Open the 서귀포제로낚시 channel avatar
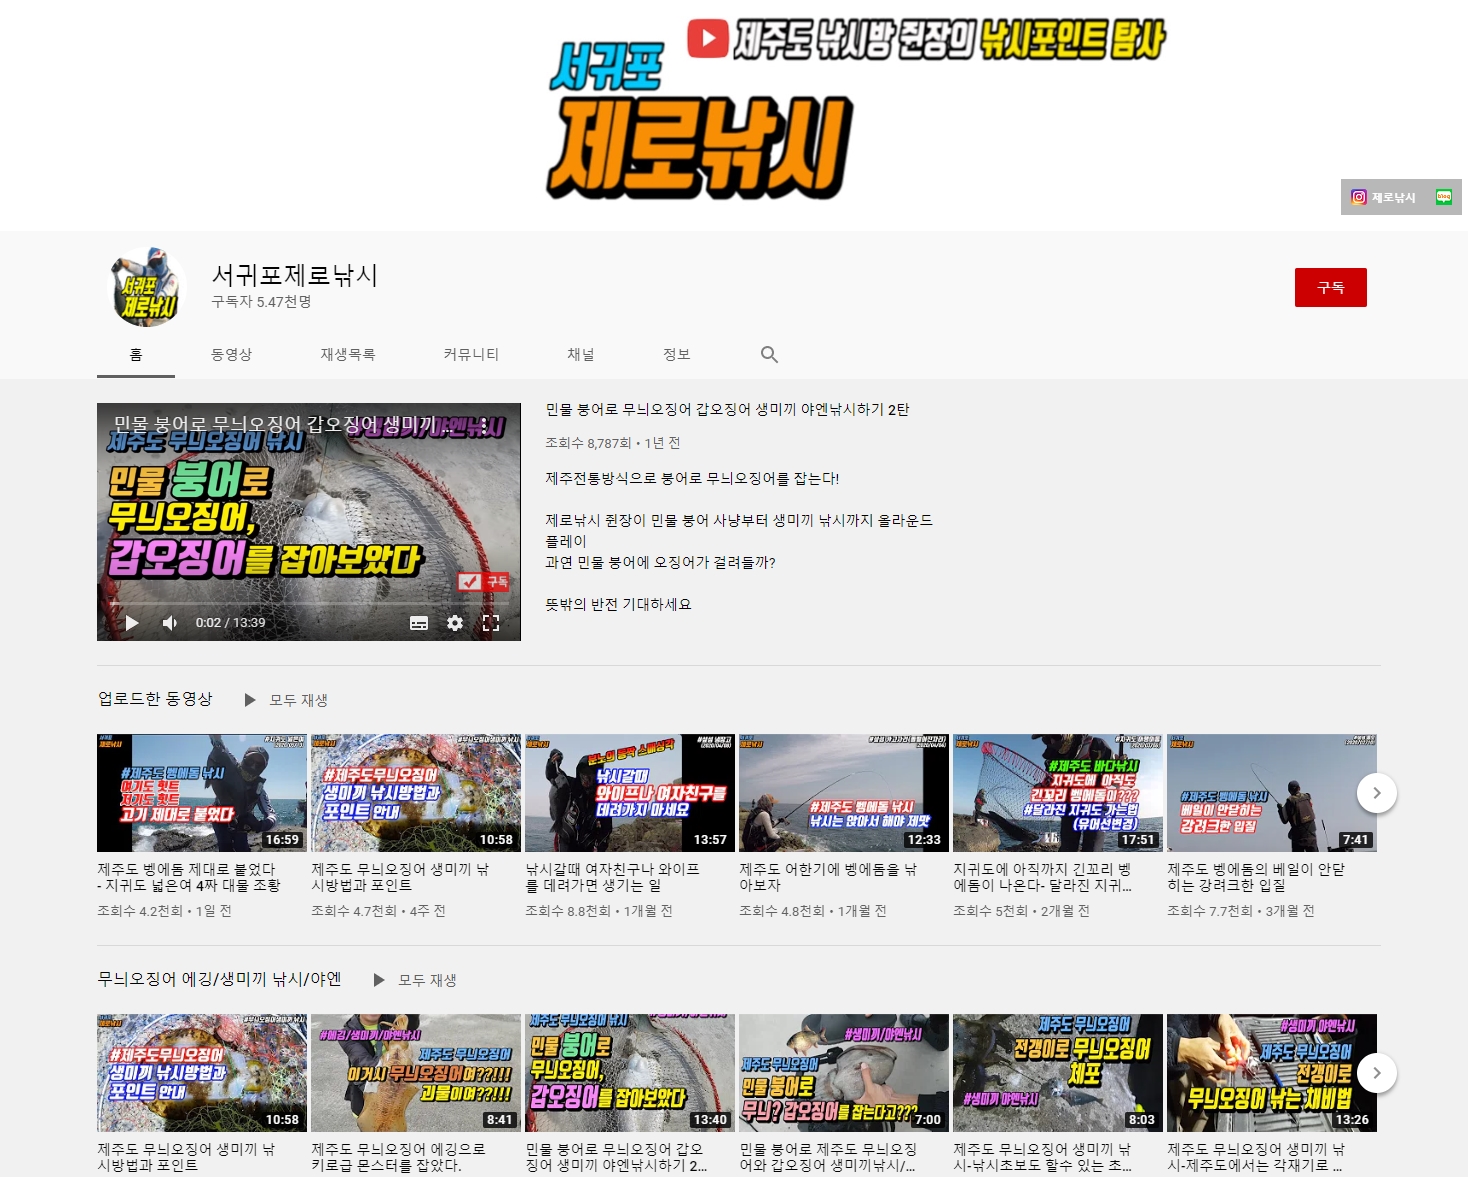The height and width of the screenshot is (1177, 1468). pyautogui.click(x=146, y=288)
